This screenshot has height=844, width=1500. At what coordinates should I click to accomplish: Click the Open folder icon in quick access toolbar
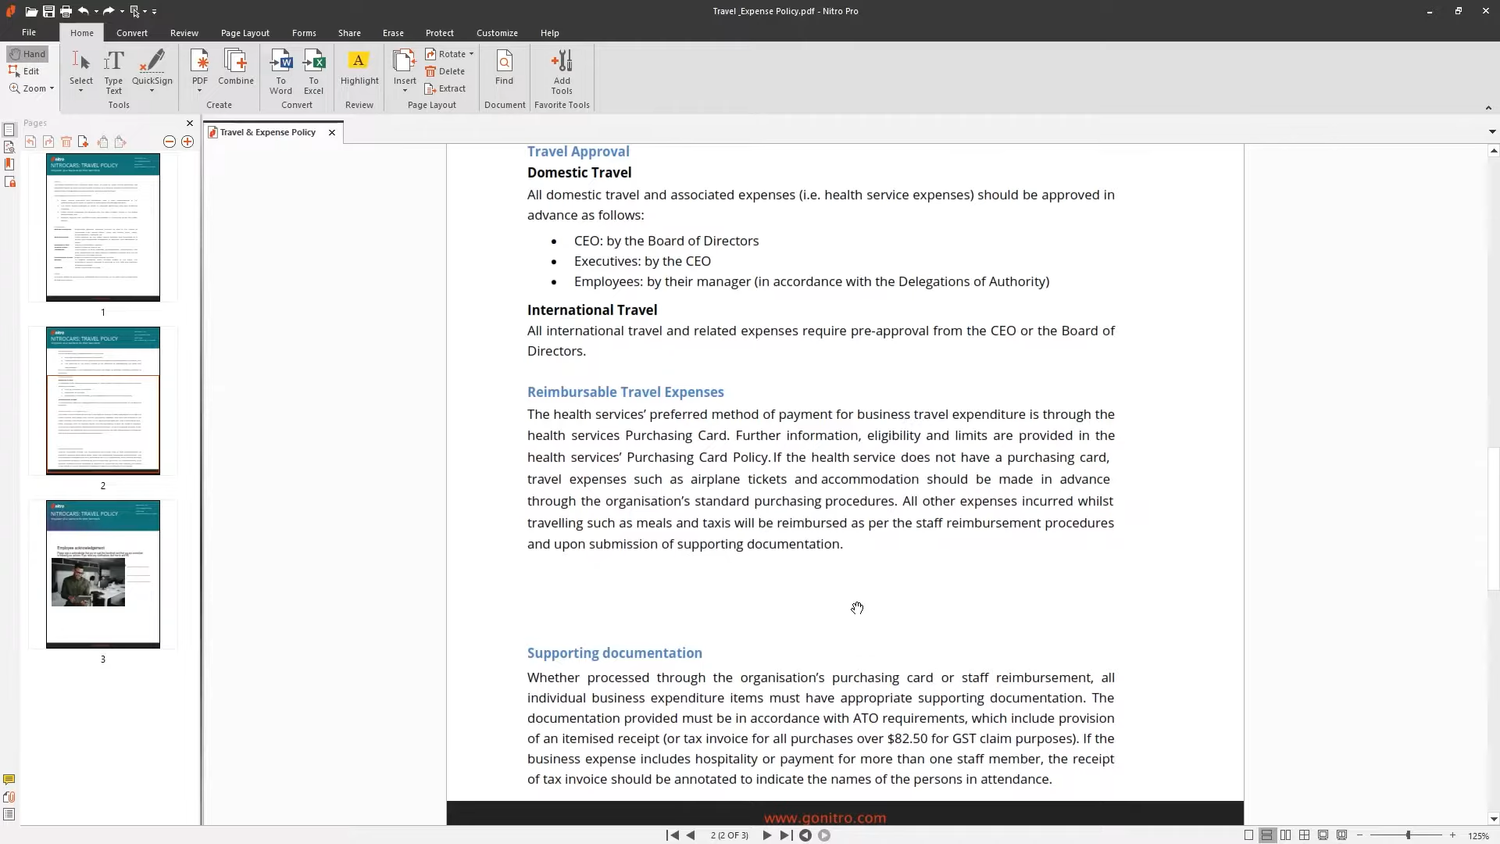(31, 11)
